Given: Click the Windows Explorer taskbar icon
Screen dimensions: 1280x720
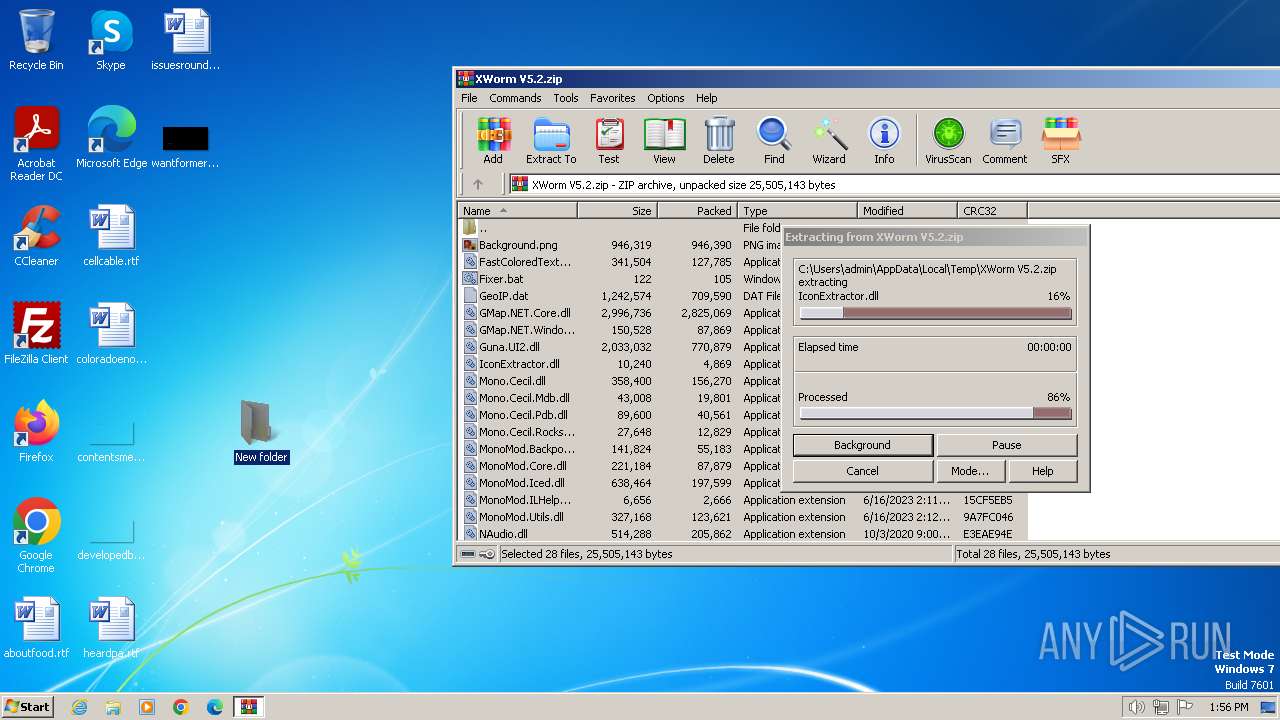Looking at the screenshot, I should pos(113,707).
